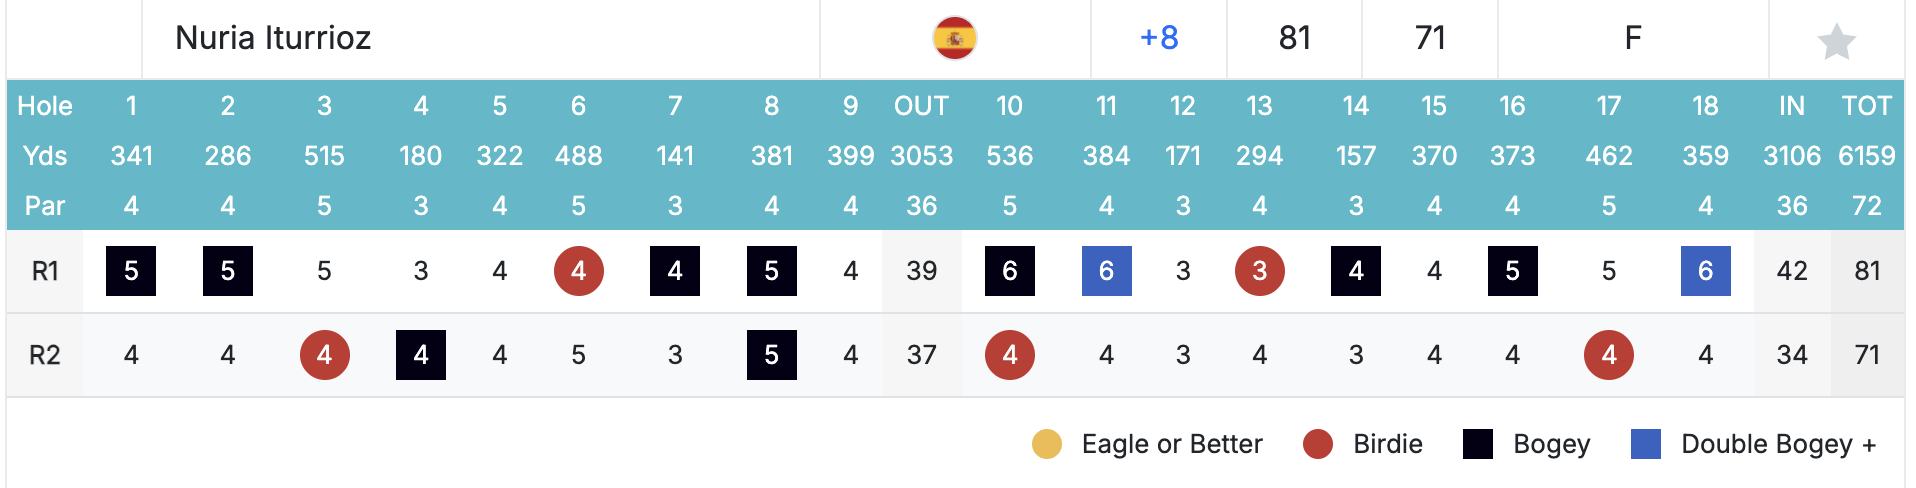Click the blue Double Bogey legend square
Screen dimensions: 1916x488
pos(1645,444)
